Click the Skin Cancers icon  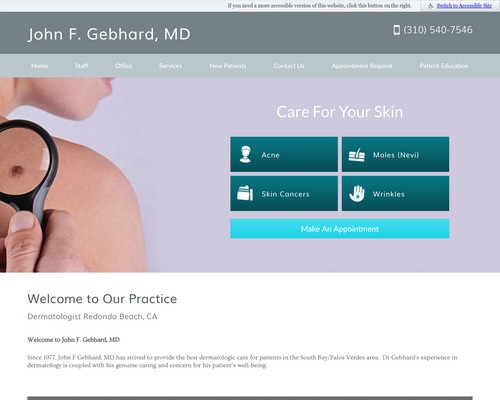[245, 193]
